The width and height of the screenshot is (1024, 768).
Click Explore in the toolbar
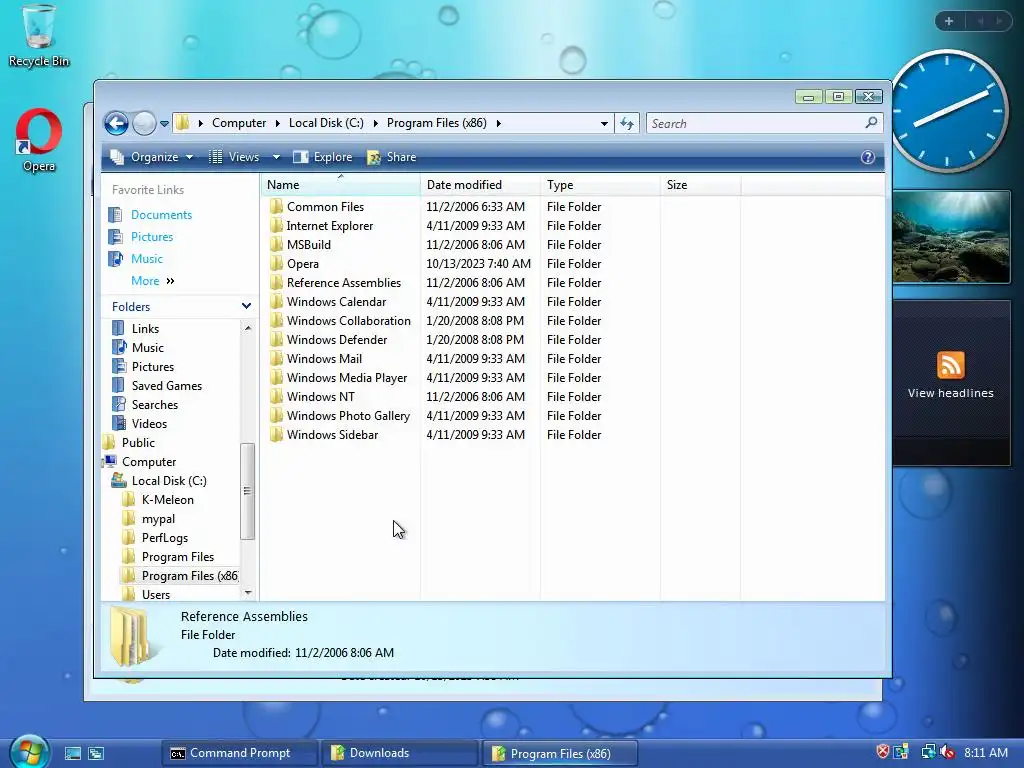(323, 157)
